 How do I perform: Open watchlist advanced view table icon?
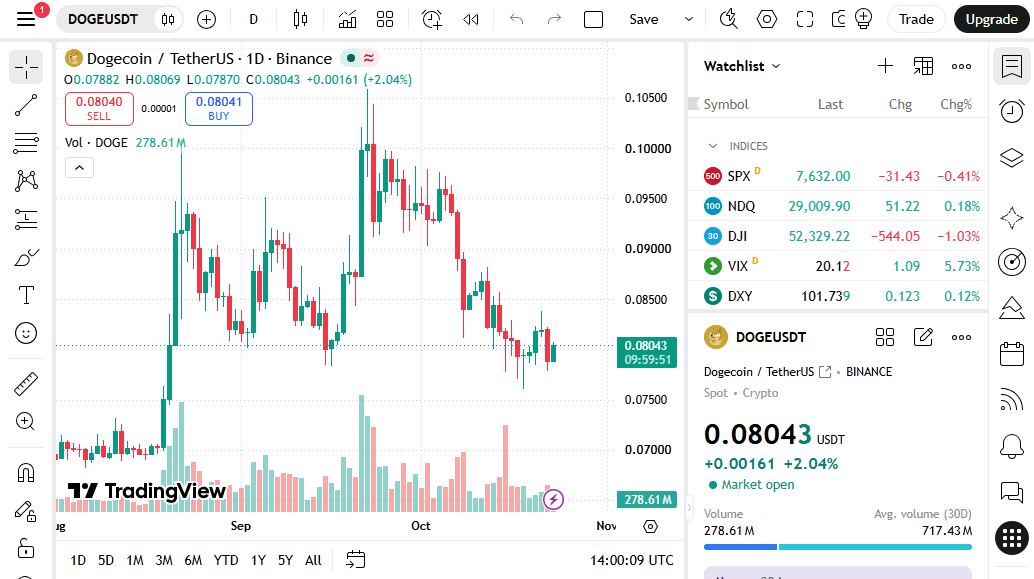pyautogui.click(x=923, y=66)
